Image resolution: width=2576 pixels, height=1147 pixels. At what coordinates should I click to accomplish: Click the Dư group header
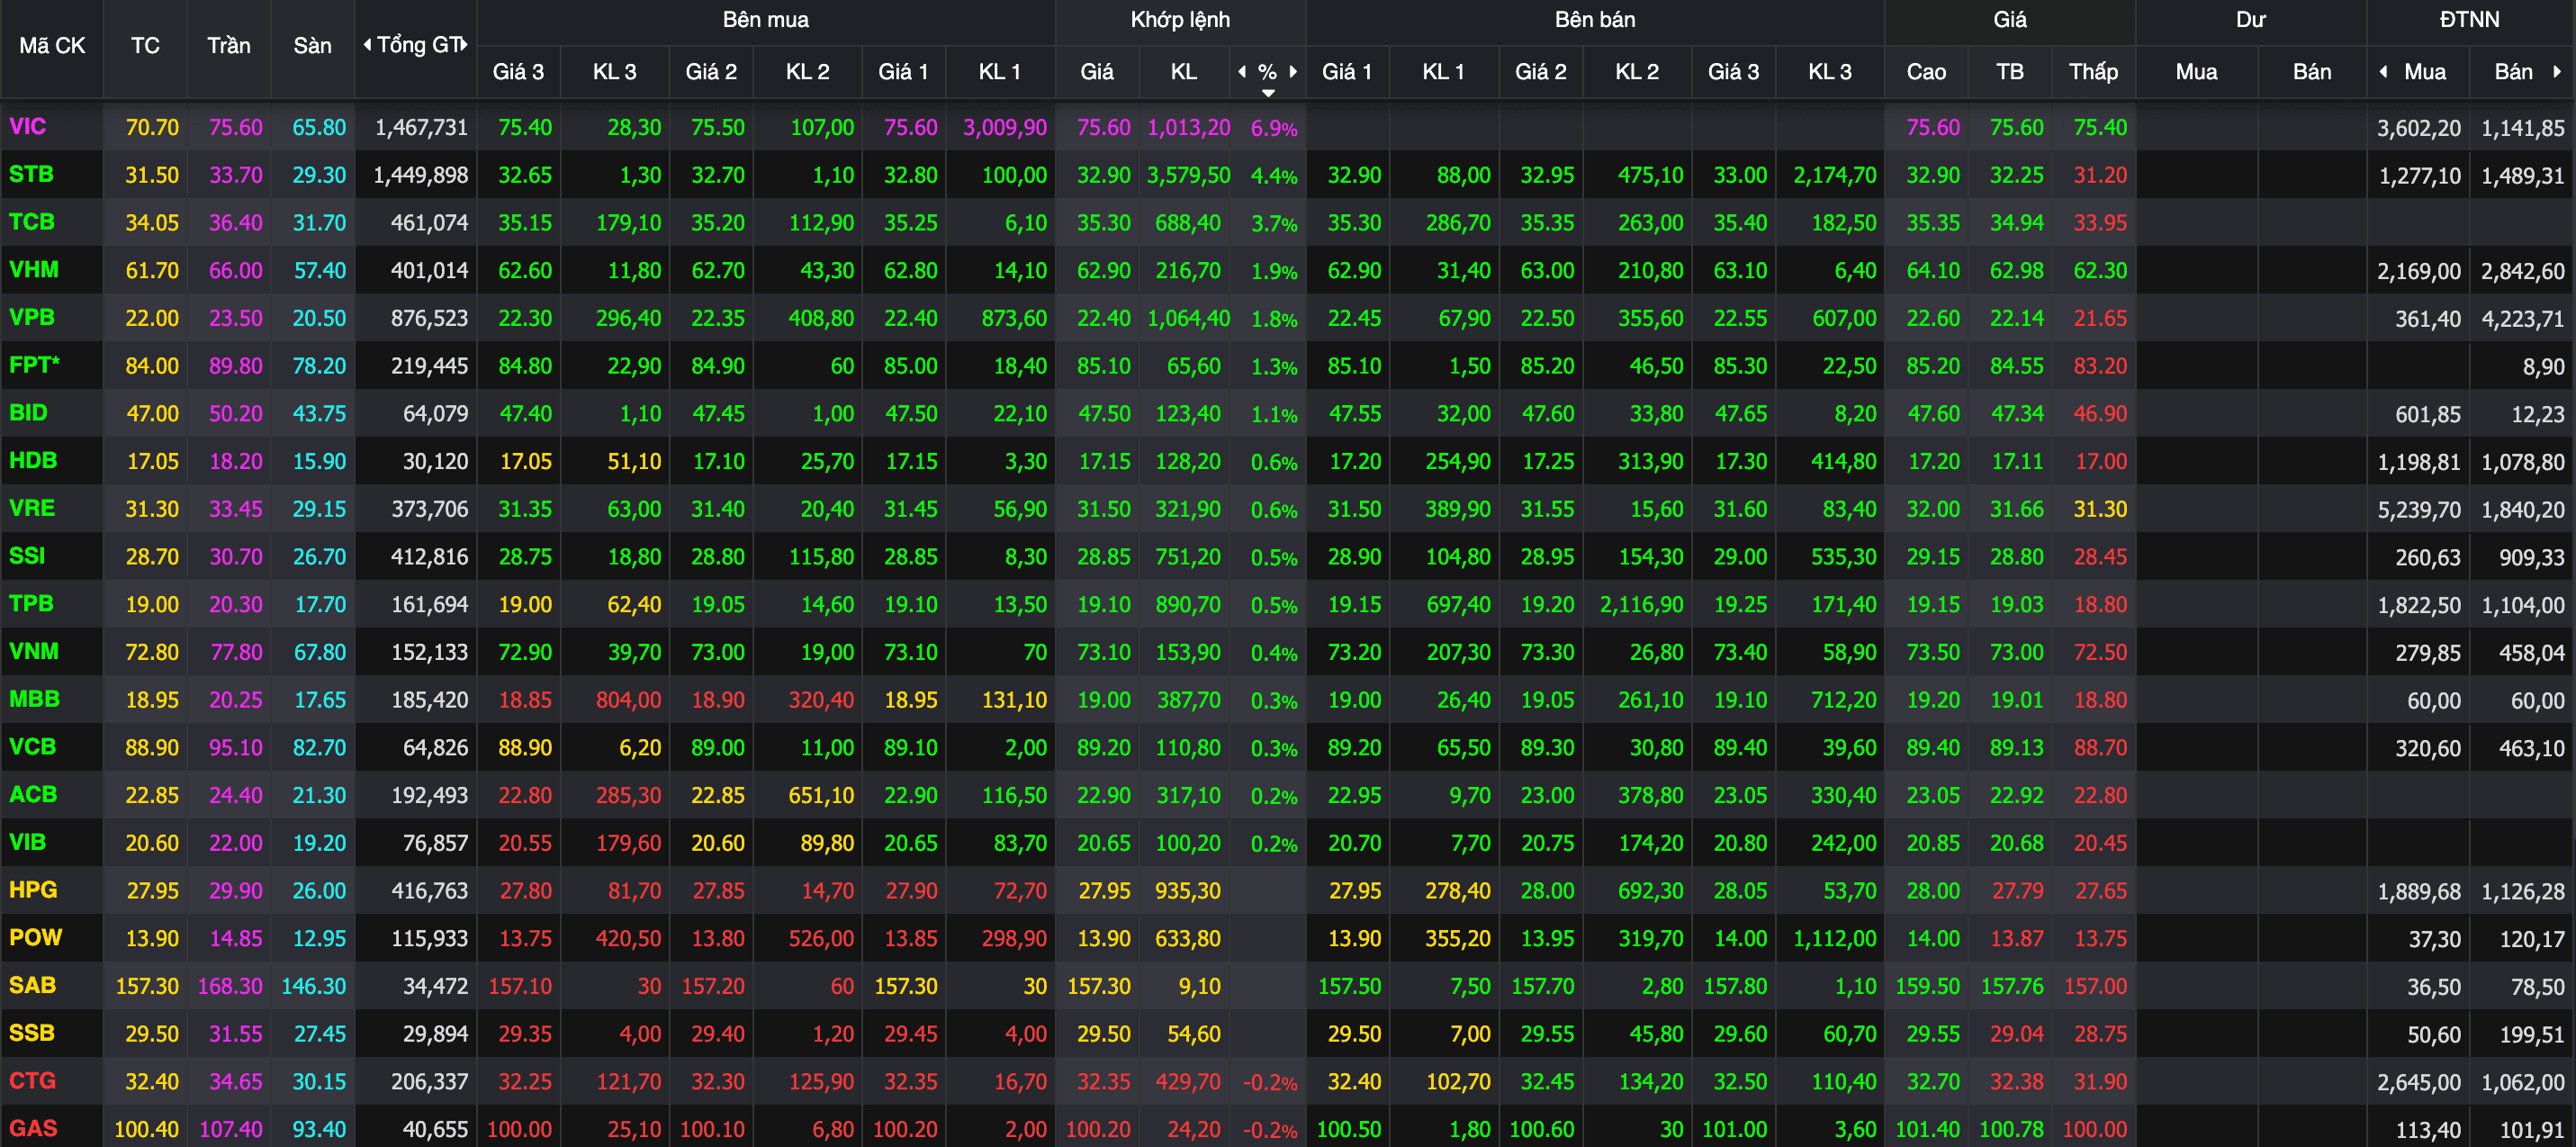[2250, 20]
